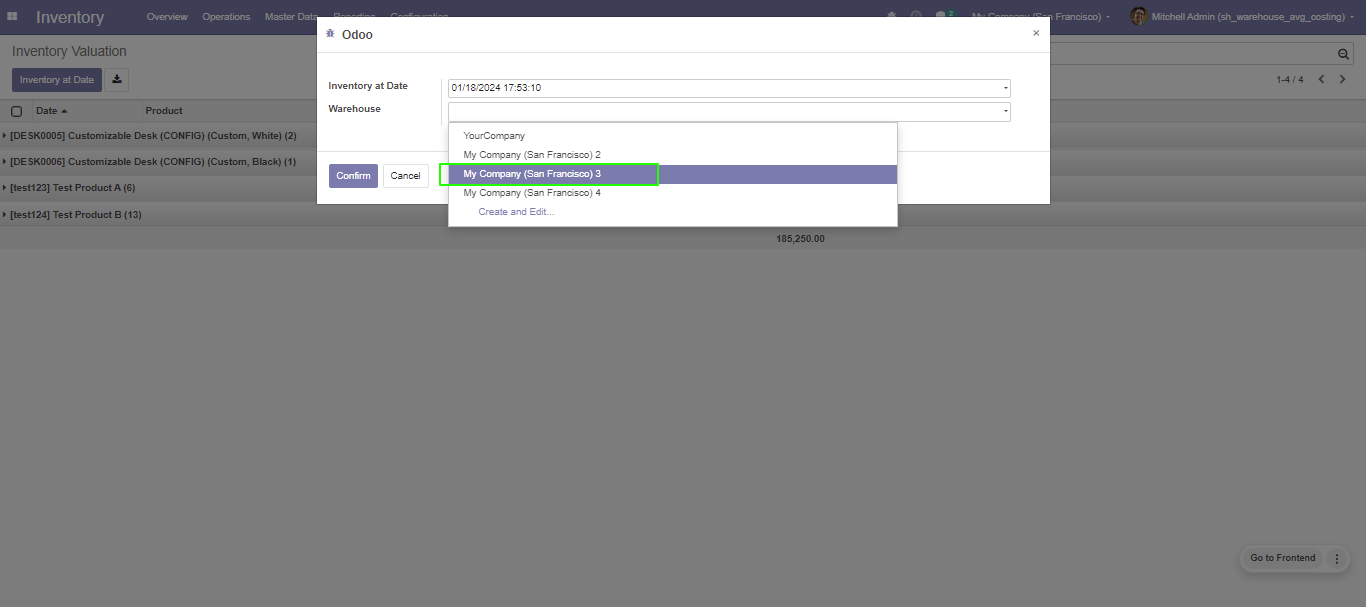
Task: Click the Inventory at Date toolbar button
Action: [57, 80]
